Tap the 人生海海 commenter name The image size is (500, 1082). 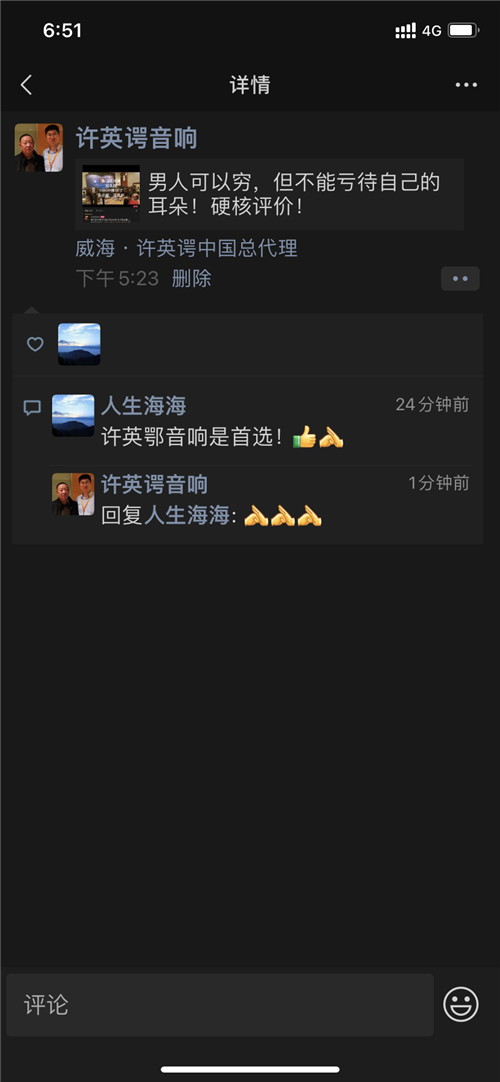pos(143,405)
